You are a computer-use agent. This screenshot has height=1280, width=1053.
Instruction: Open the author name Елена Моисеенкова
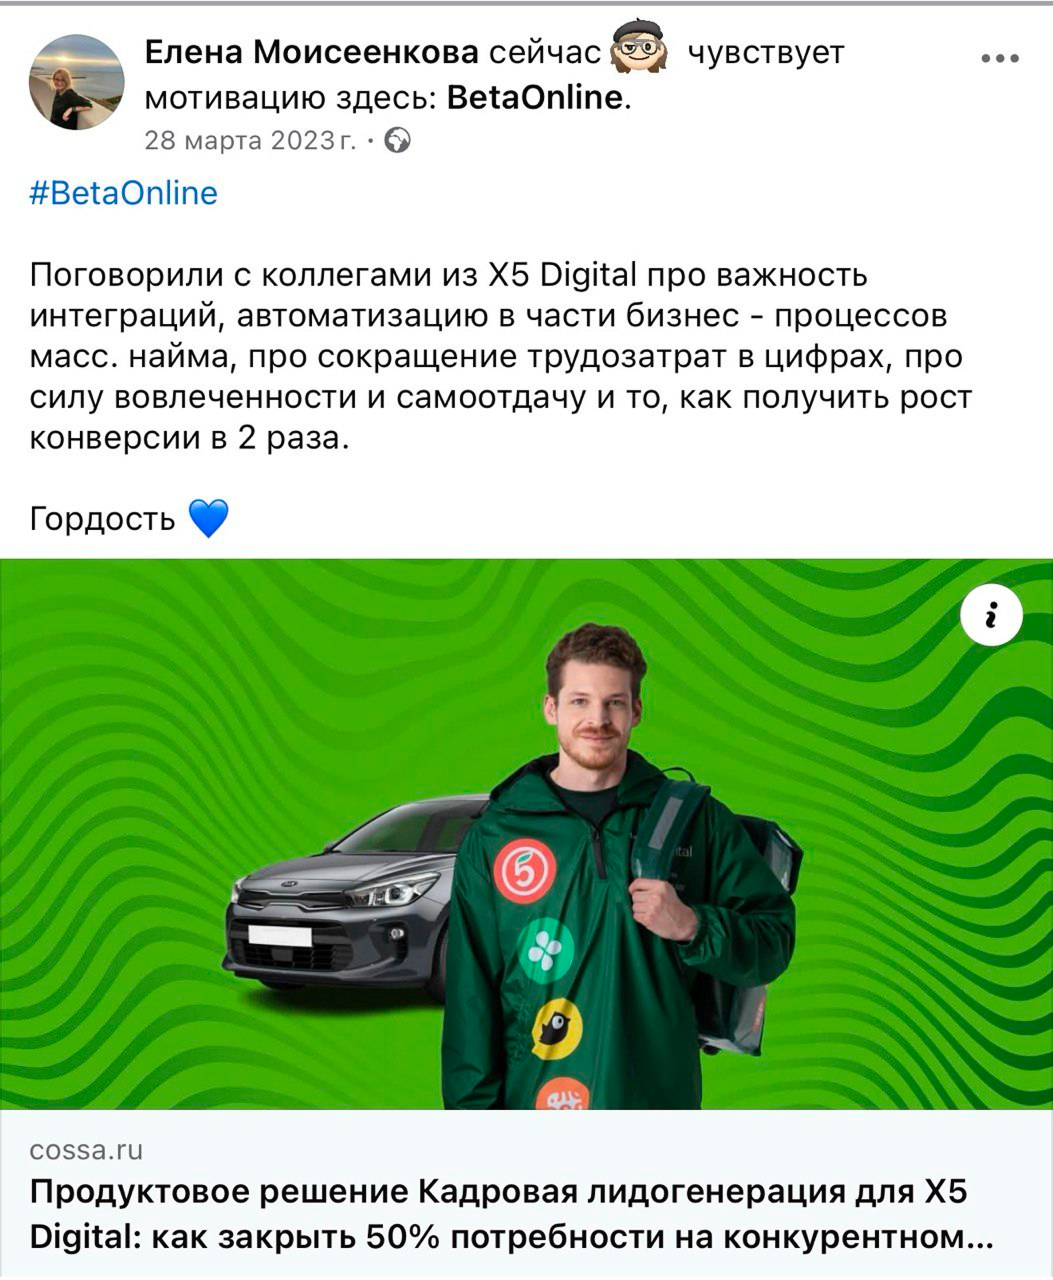coord(312,51)
